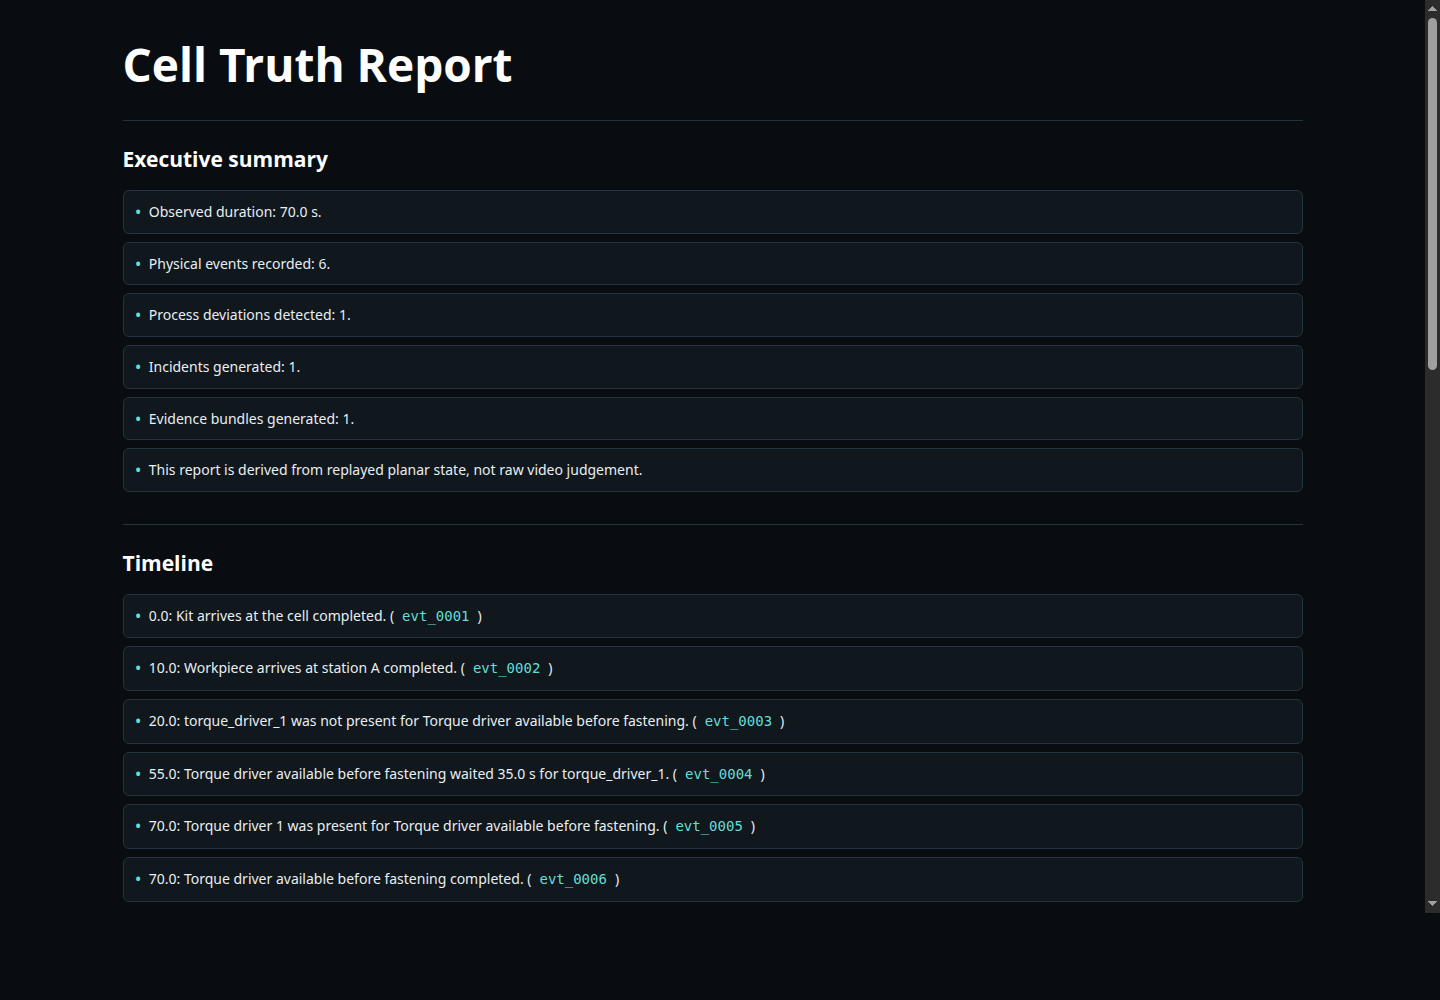Image resolution: width=1440 pixels, height=1000 pixels.
Task: Select the 'Observed duration: 70.0 s.' row
Action: tap(712, 212)
